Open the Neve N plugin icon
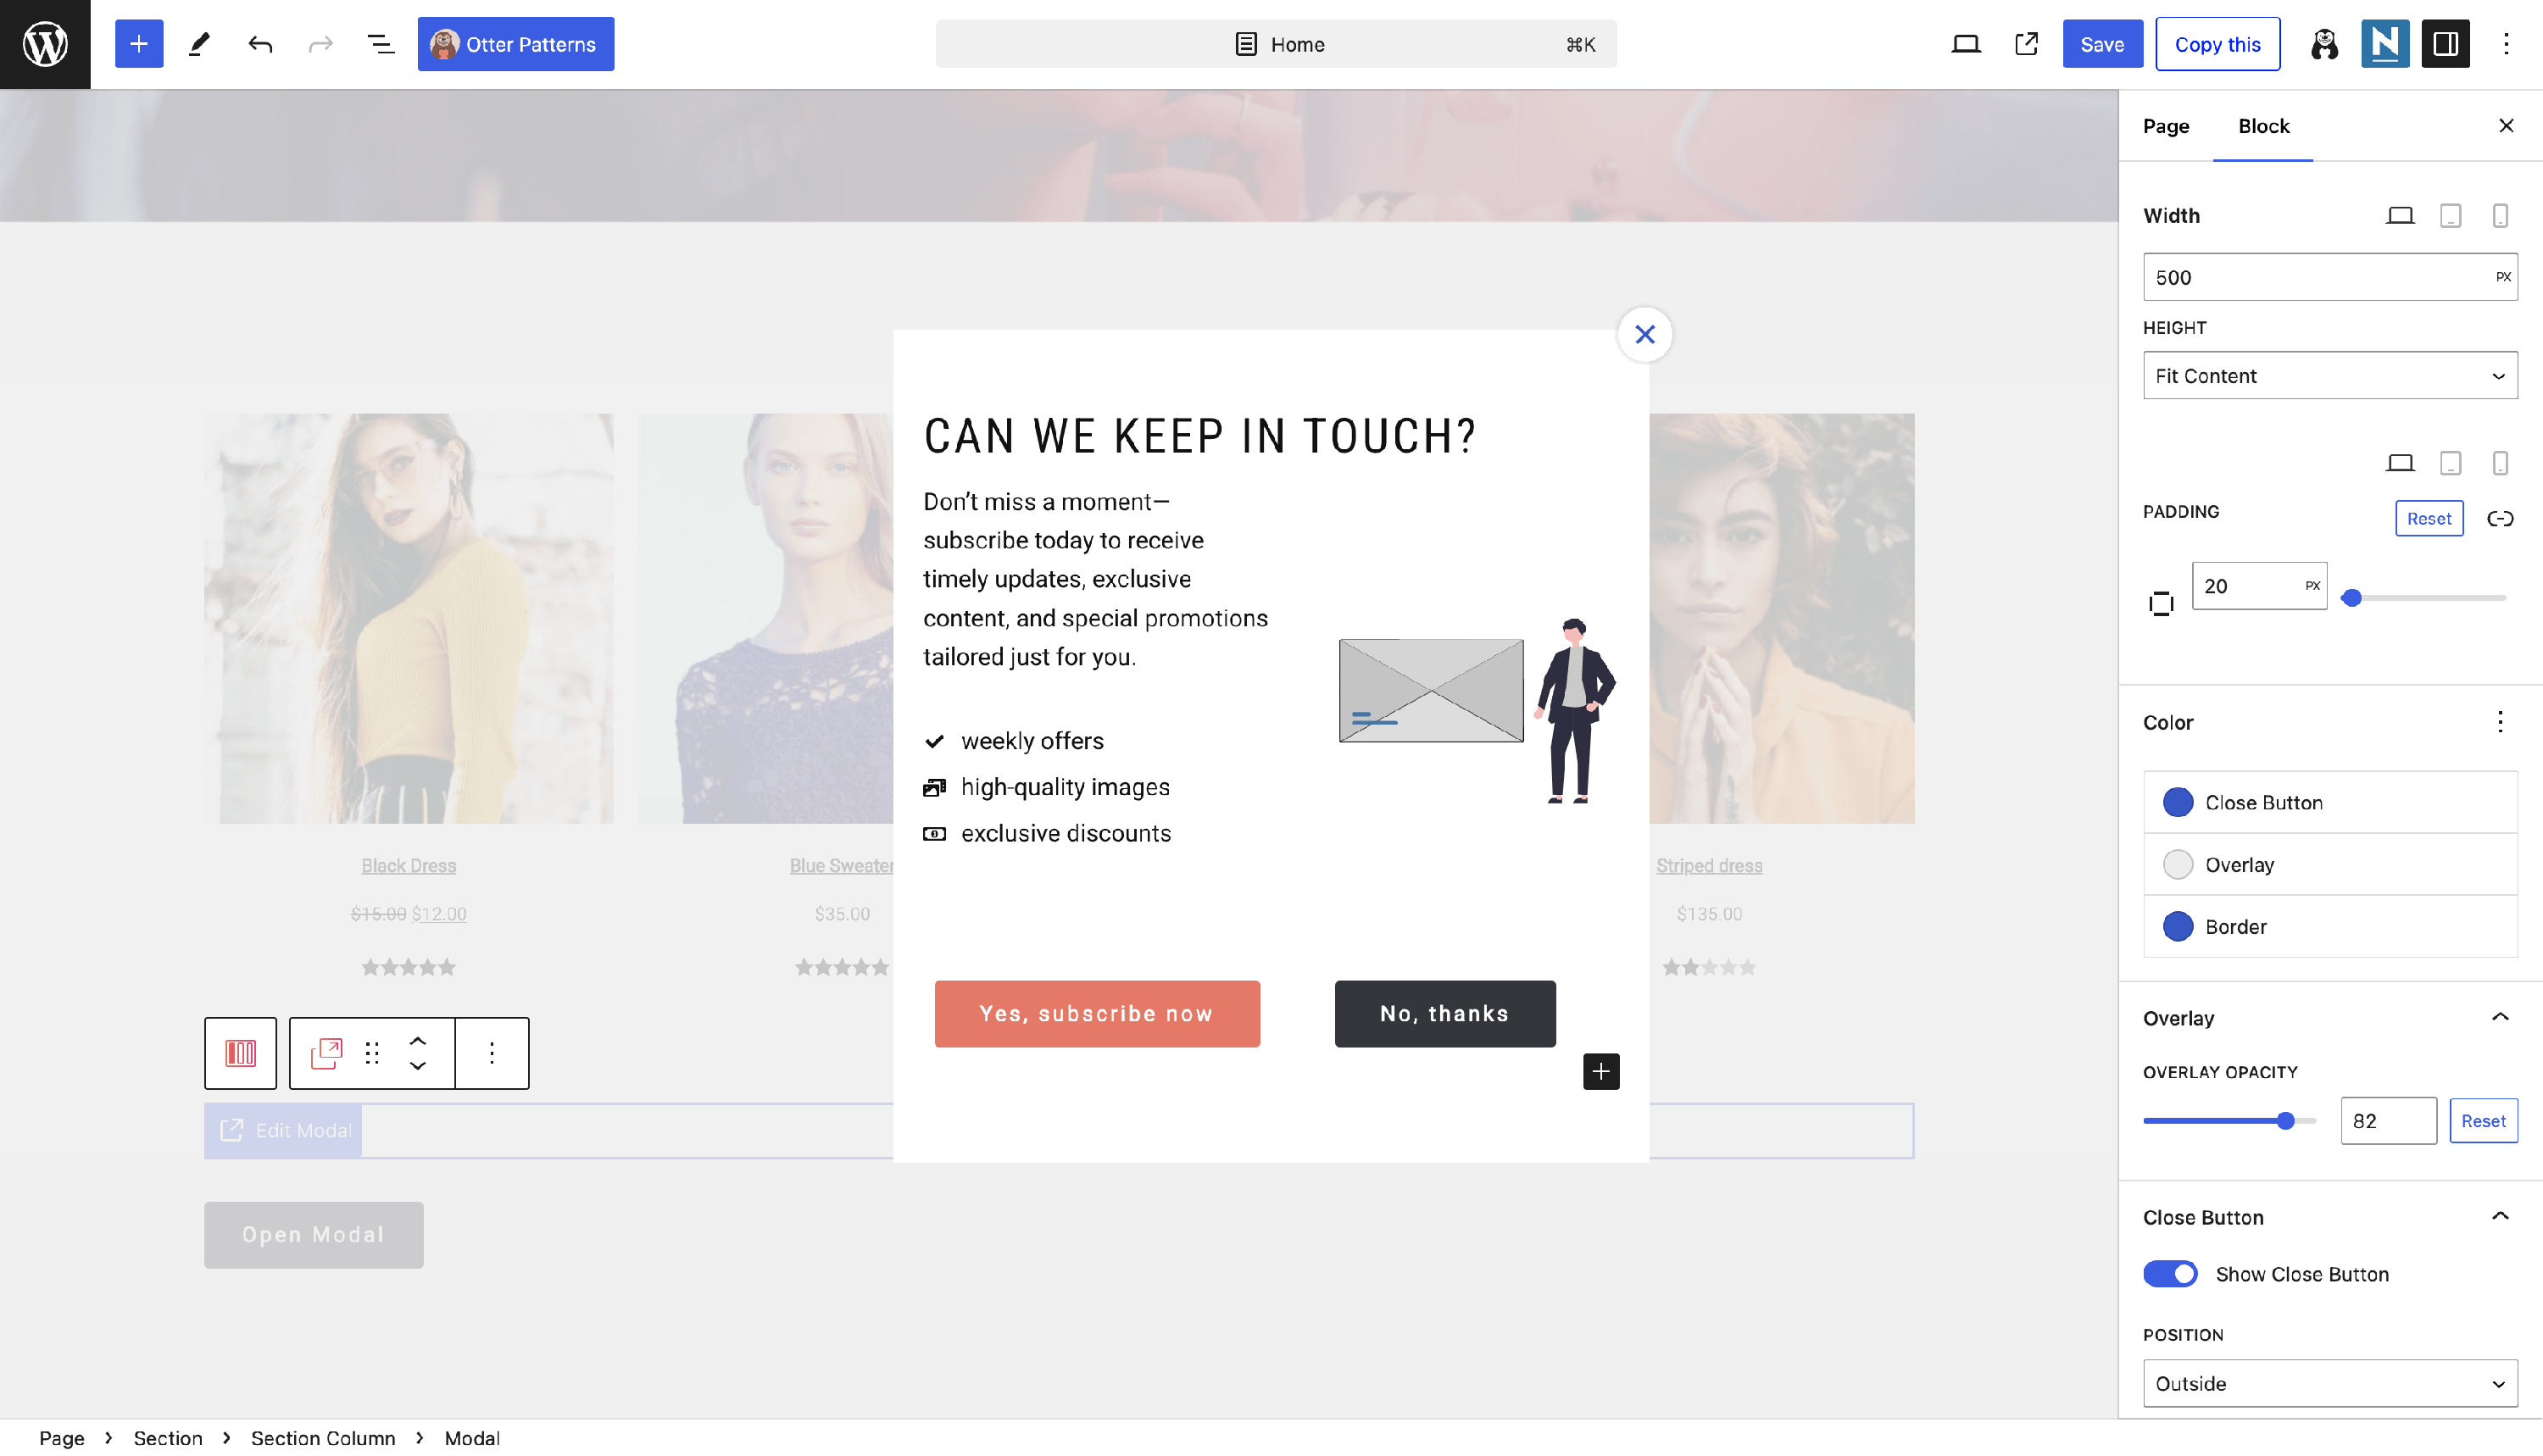The height and width of the screenshot is (1456, 2543). click(2384, 44)
